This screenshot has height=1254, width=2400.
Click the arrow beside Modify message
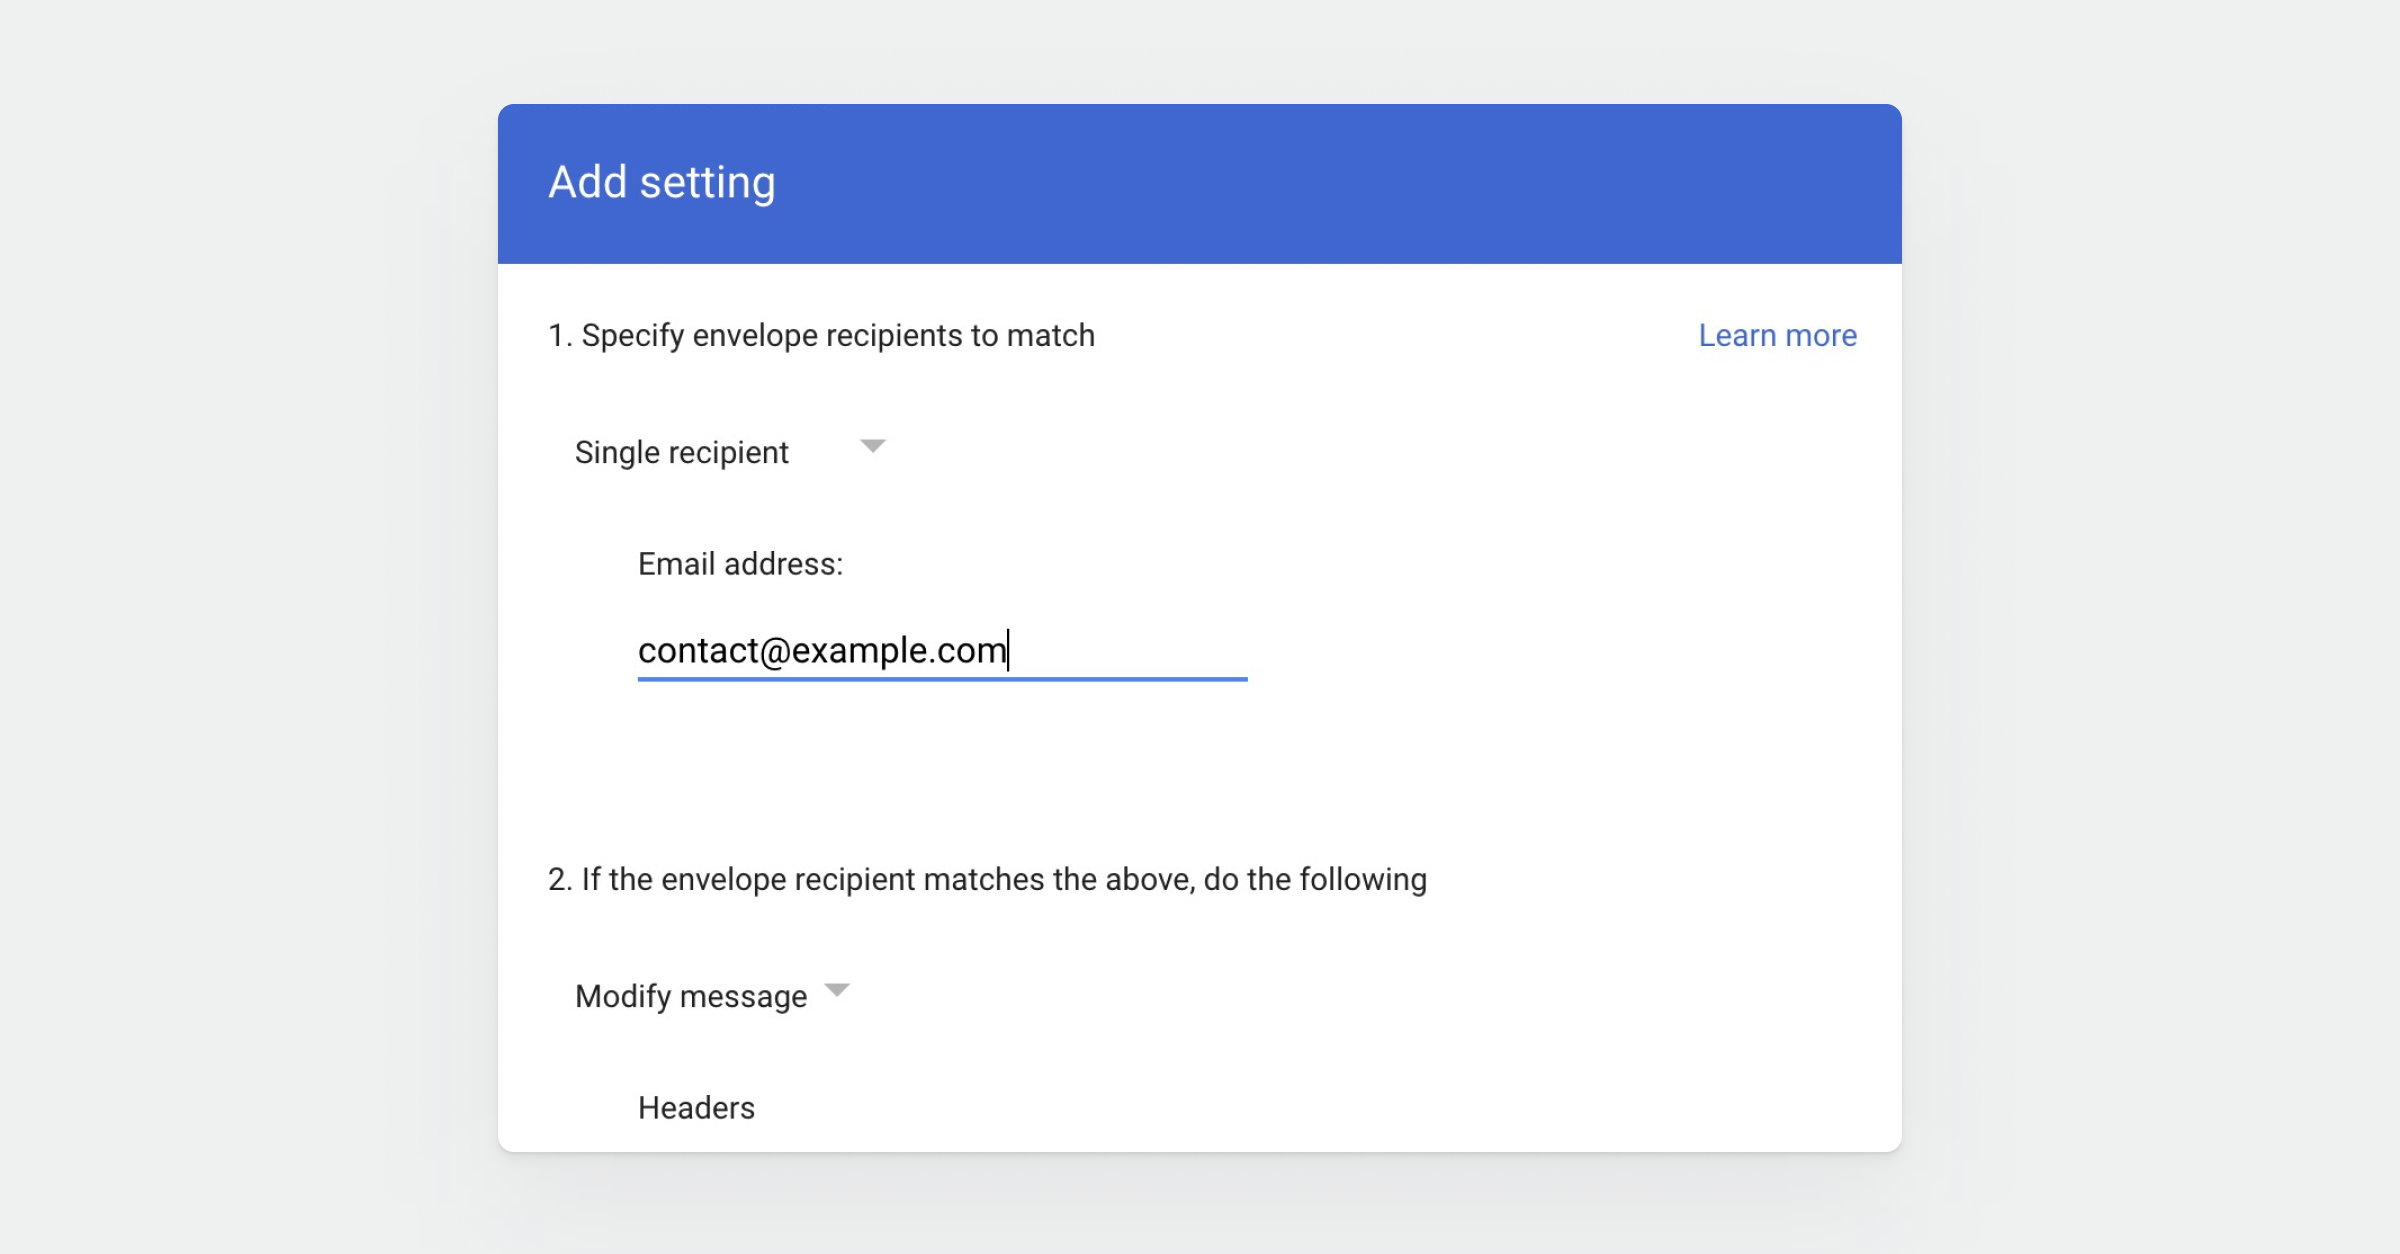tap(837, 990)
